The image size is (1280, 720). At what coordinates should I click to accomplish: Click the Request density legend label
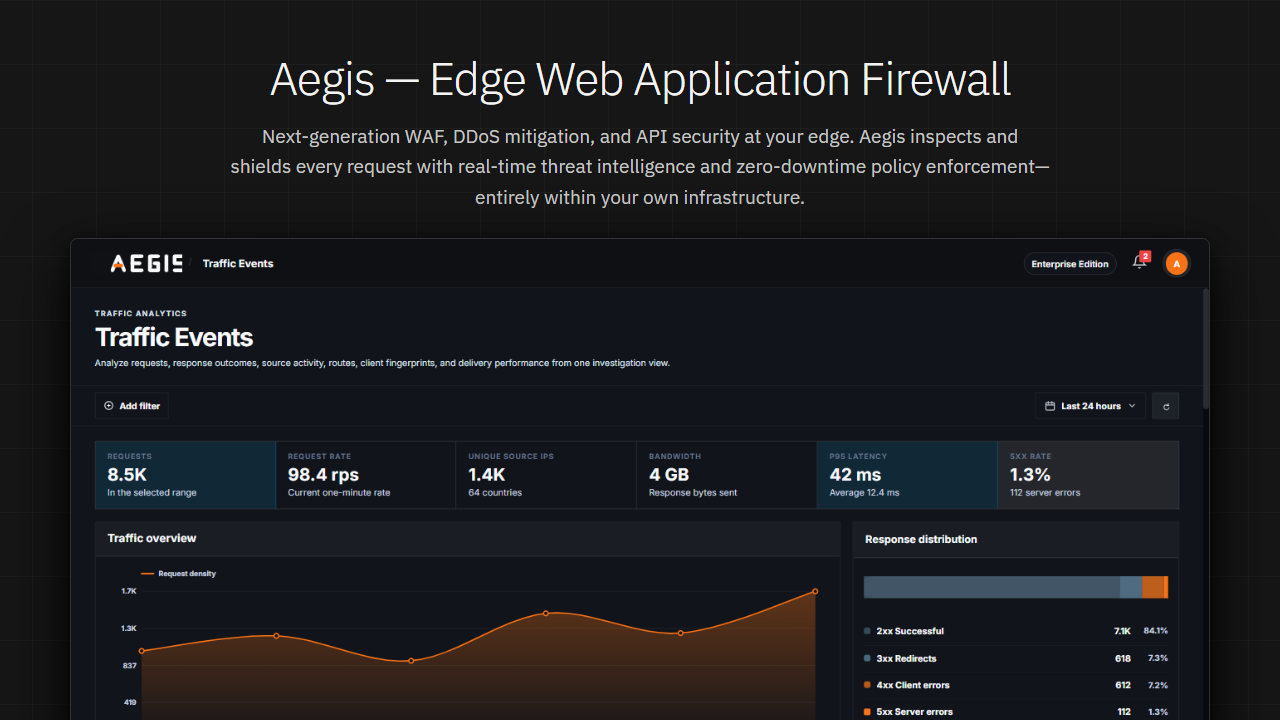click(179, 574)
